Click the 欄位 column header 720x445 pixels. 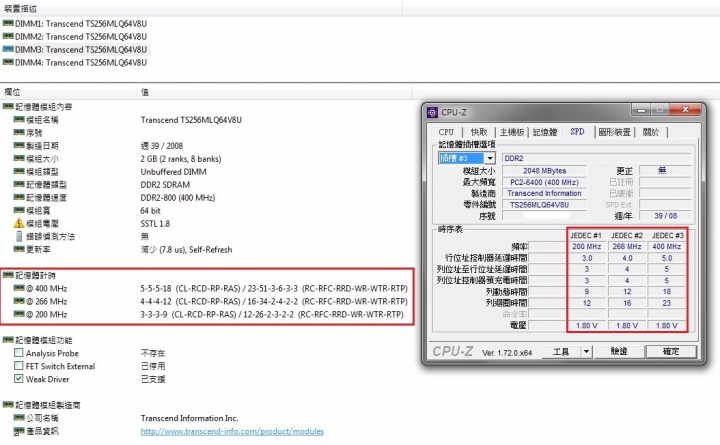click(x=68, y=92)
